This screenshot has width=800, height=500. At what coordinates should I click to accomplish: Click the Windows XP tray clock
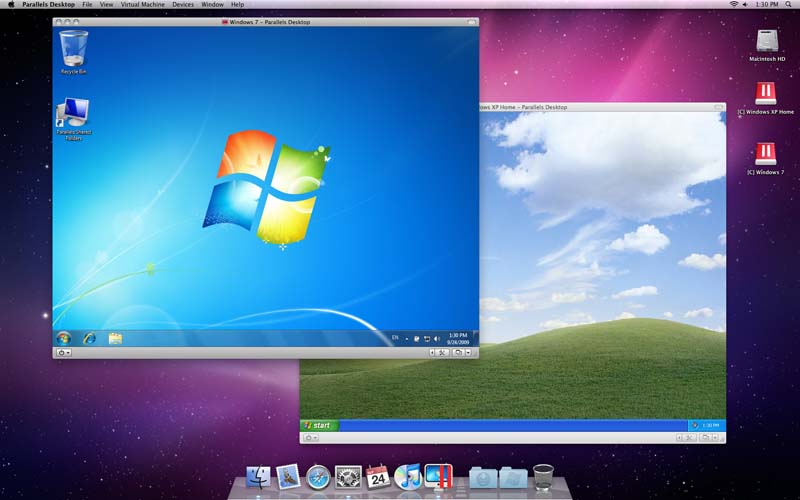(711, 425)
